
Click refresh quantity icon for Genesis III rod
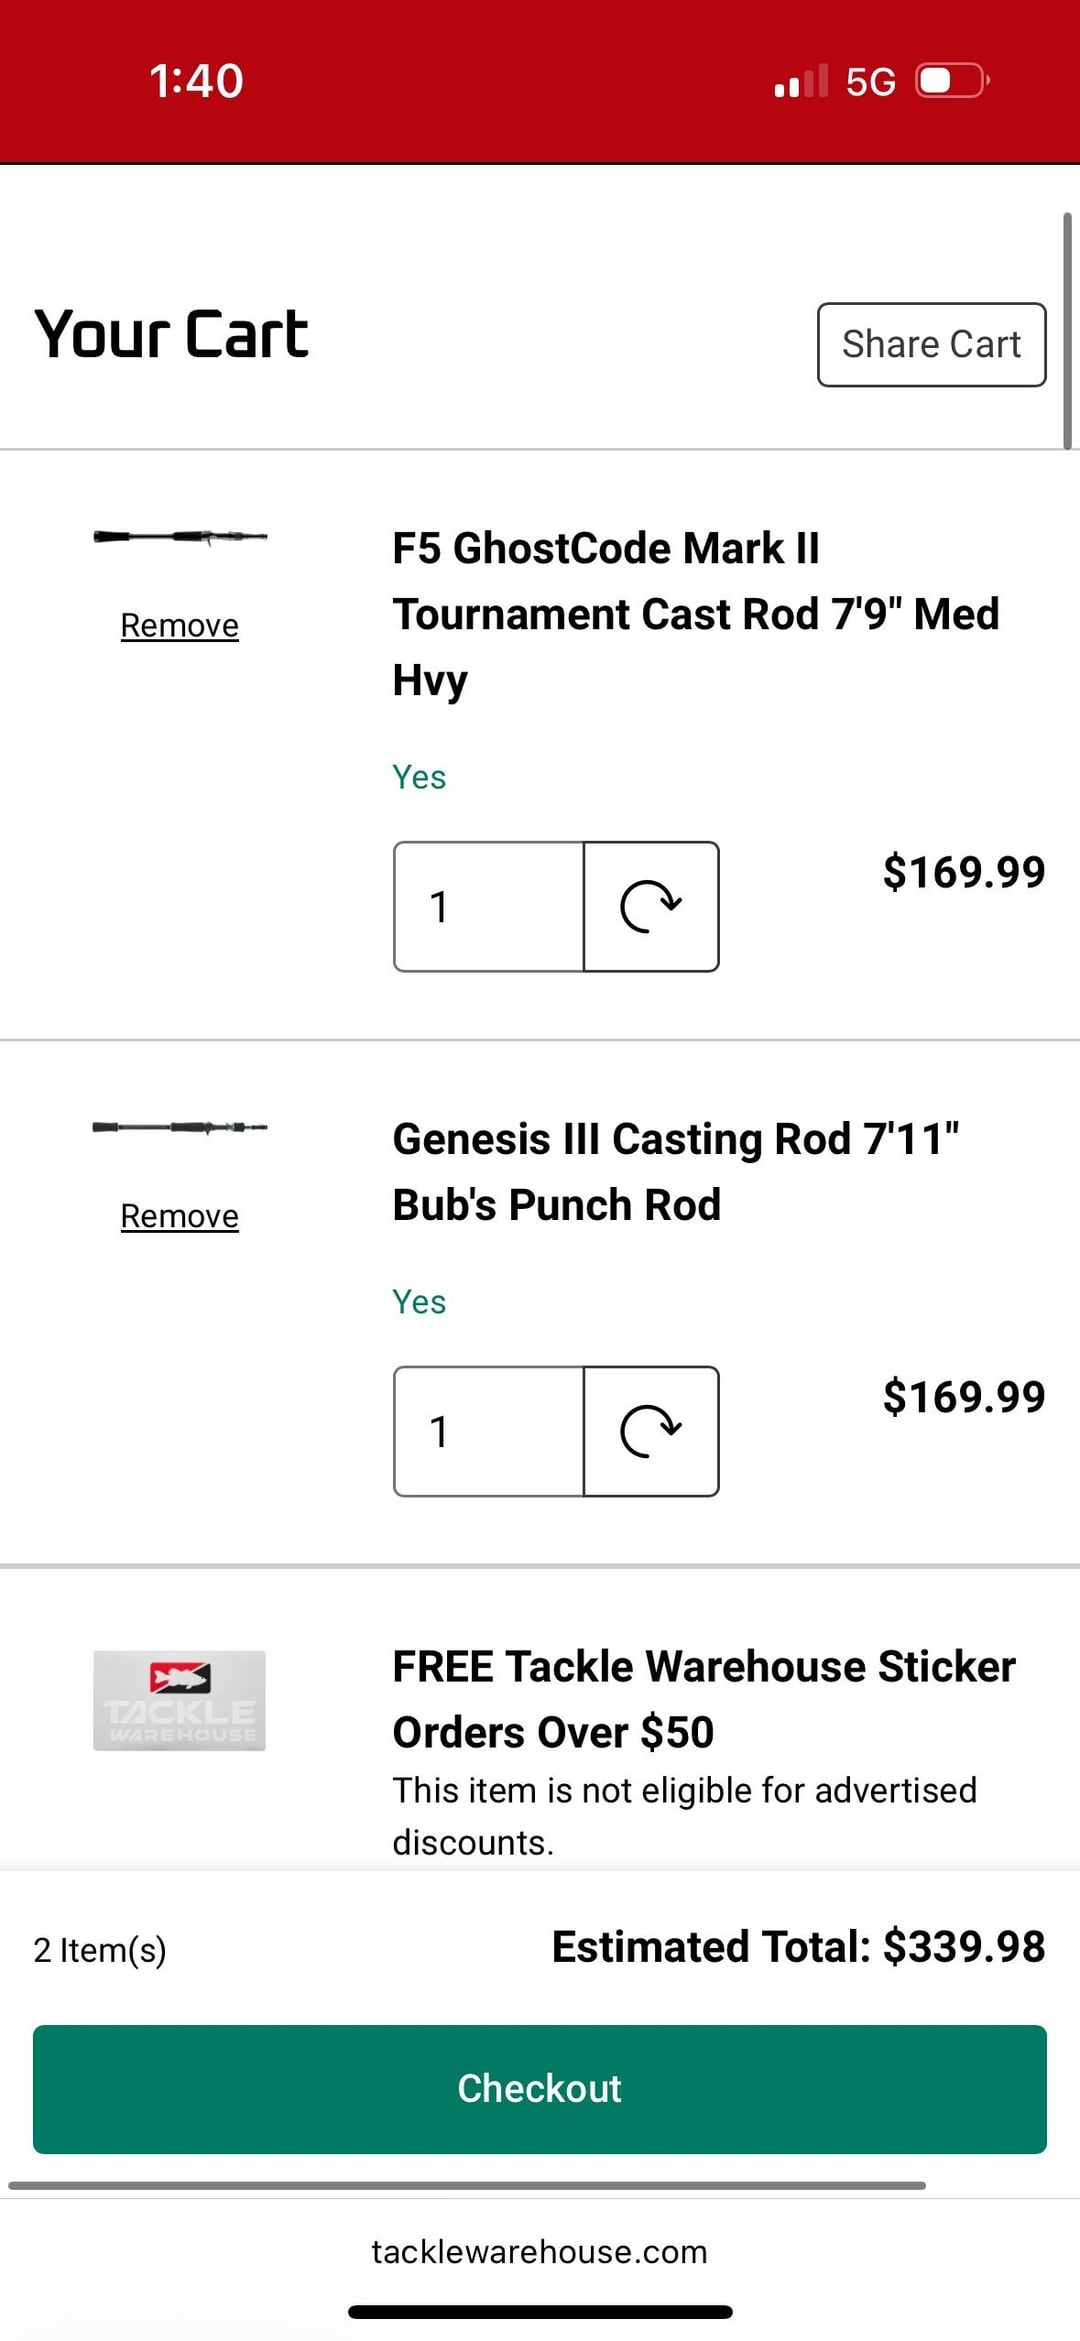[x=651, y=1431]
